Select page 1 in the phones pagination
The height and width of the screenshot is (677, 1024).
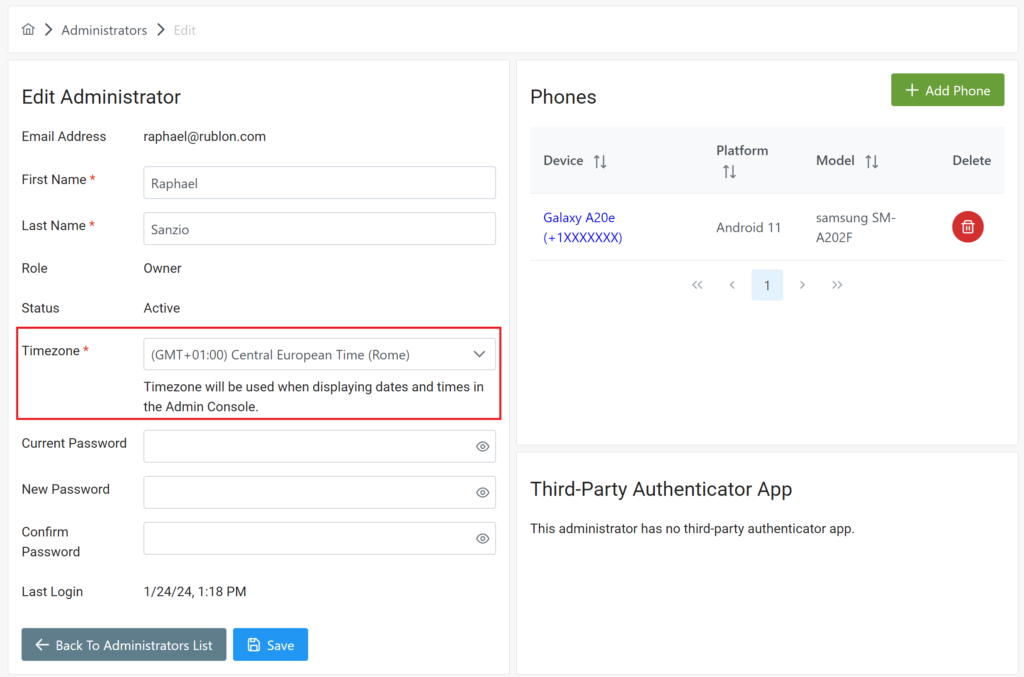coord(767,284)
